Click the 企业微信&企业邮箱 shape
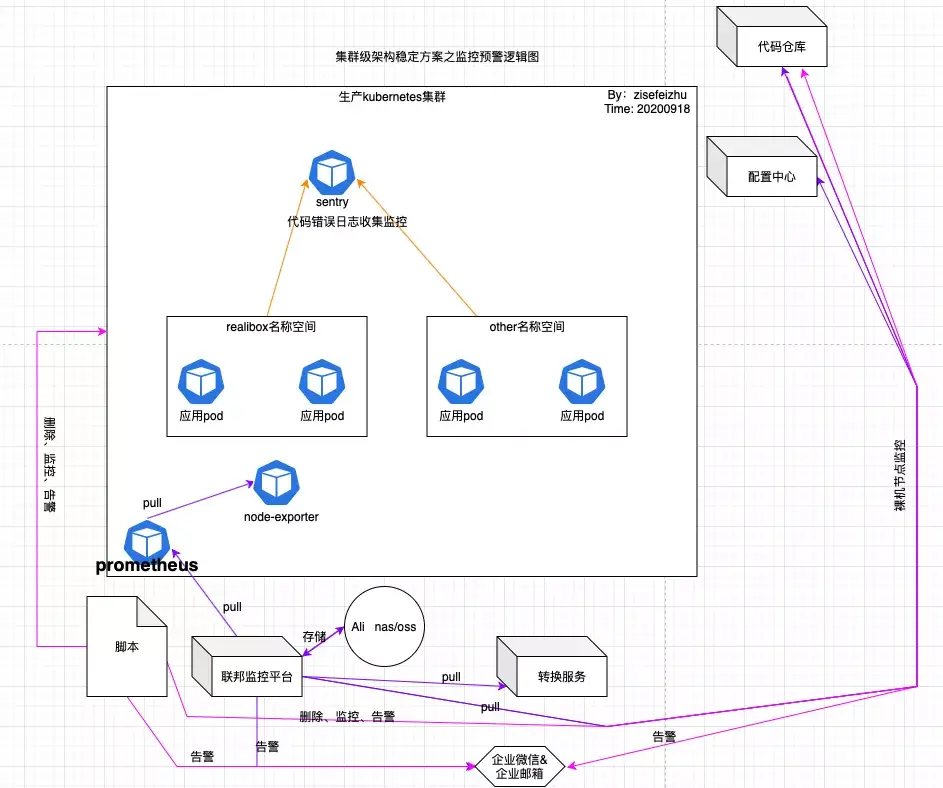The height and width of the screenshot is (788, 943). [x=518, y=766]
